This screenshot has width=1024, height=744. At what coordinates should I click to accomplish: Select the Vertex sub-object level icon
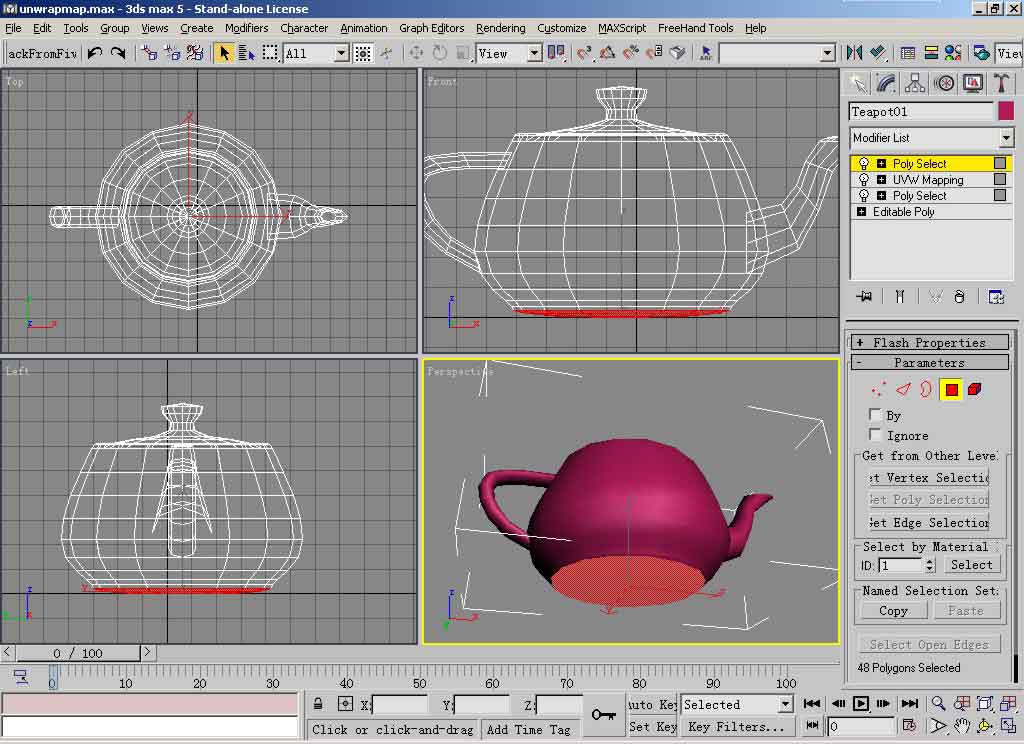point(879,389)
